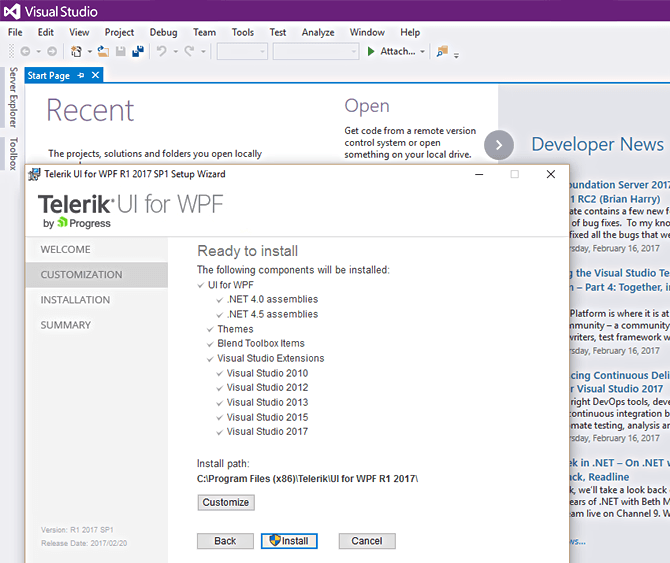Click the Open File folder icon
The height and width of the screenshot is (563, 670).
click(x=103, y=51)
